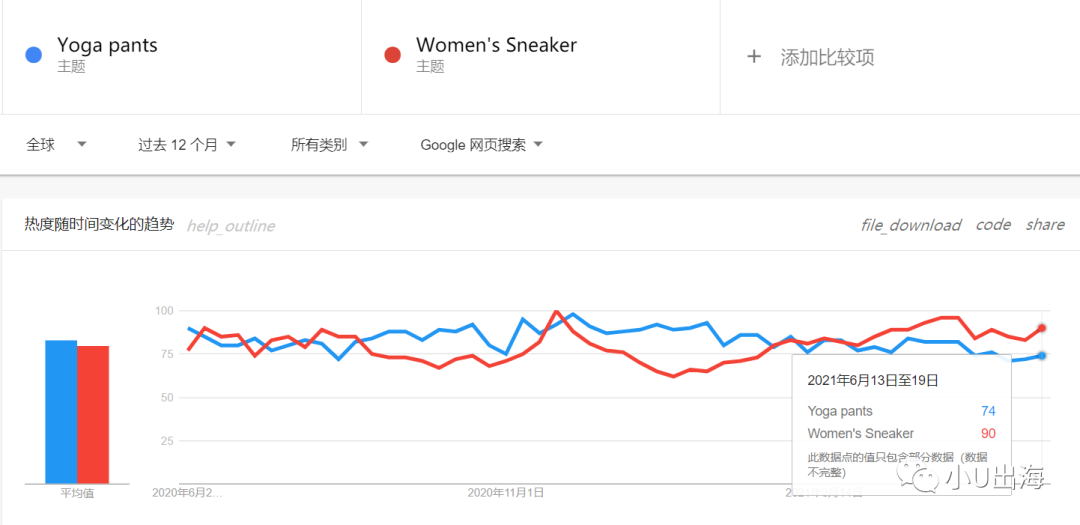The image size is (1080, 525).
Task: Click the plus icon to add comparison
Action: tap(754, 57)
